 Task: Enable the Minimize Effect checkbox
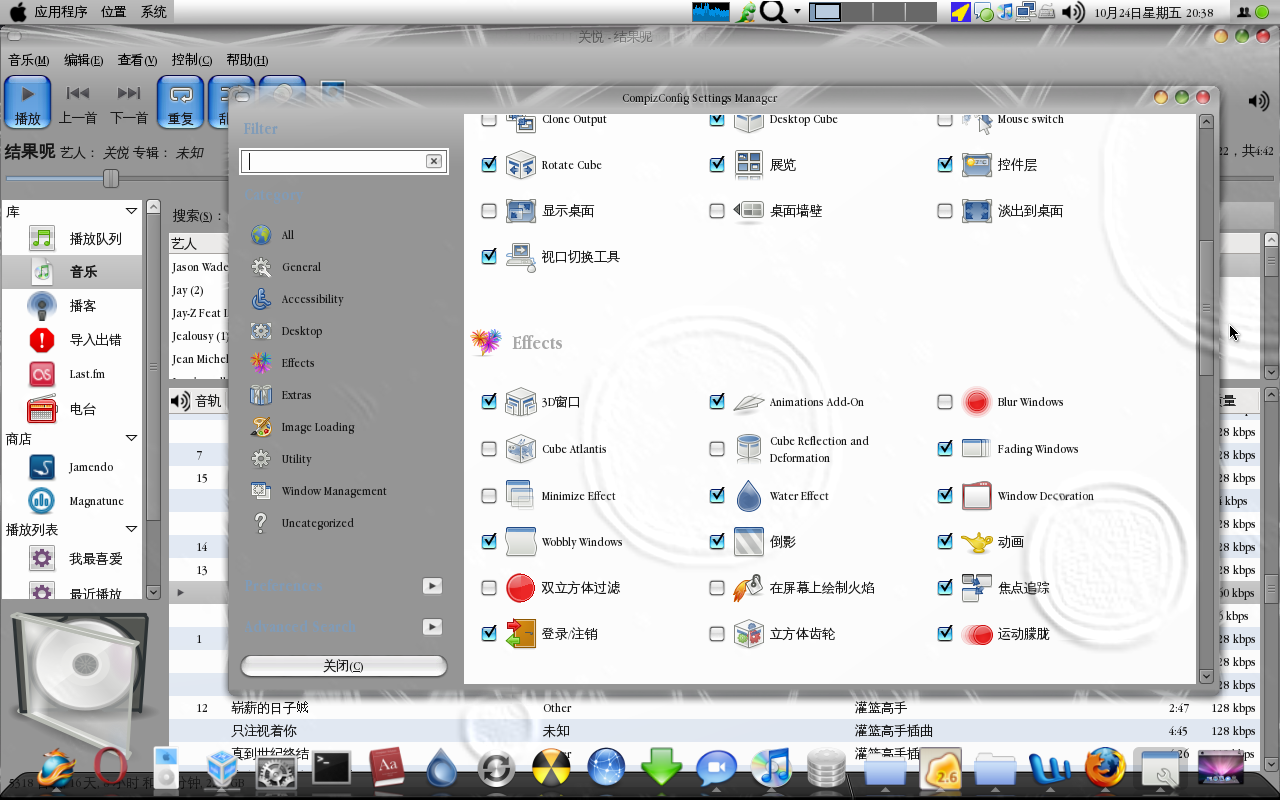coord(489,496)
